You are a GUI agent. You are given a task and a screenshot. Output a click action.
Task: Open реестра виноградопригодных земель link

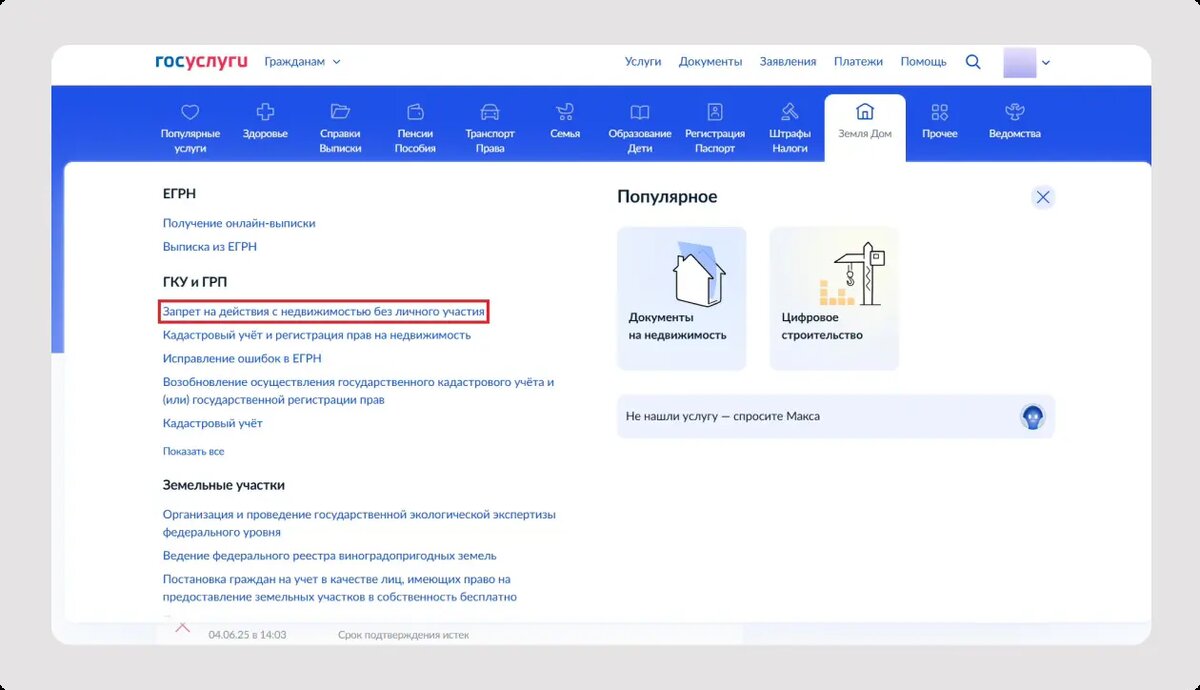[x=330, y=555]
